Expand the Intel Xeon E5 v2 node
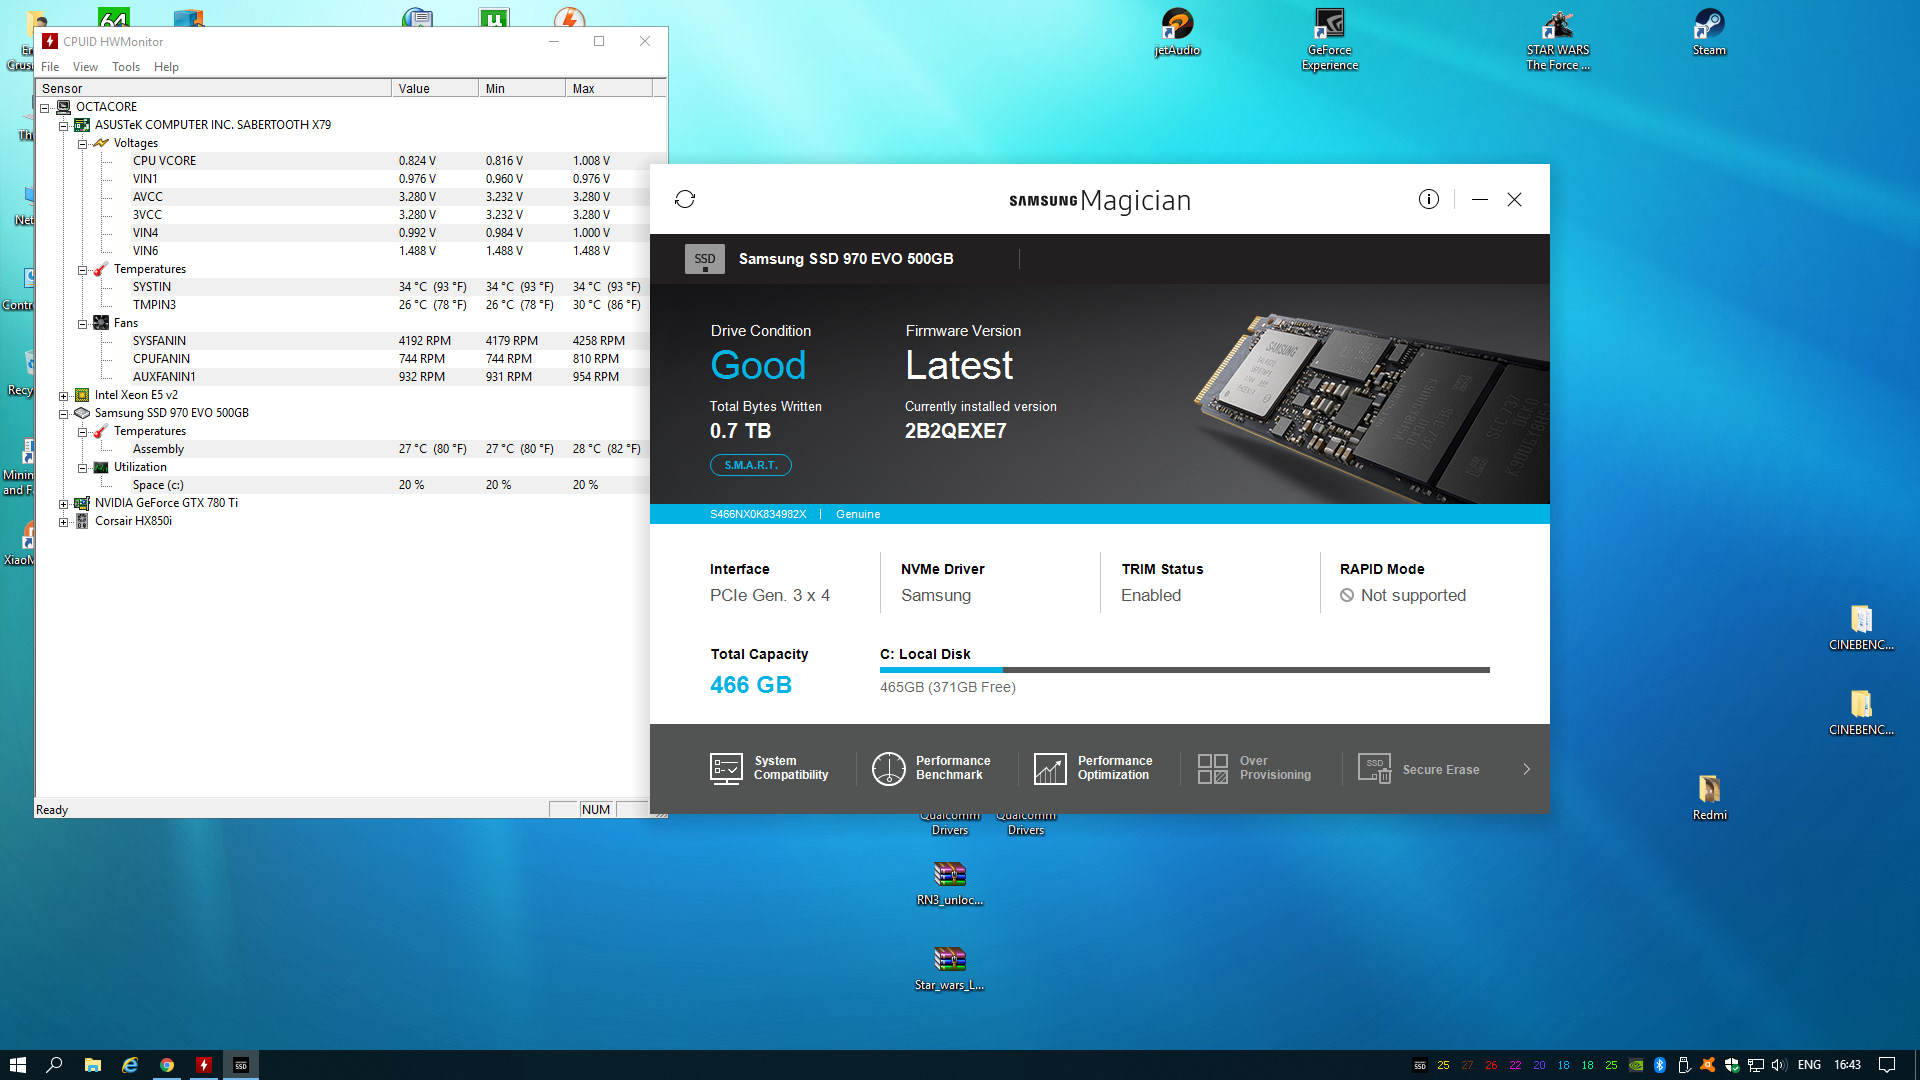1920x1080 pixels. 64,395
